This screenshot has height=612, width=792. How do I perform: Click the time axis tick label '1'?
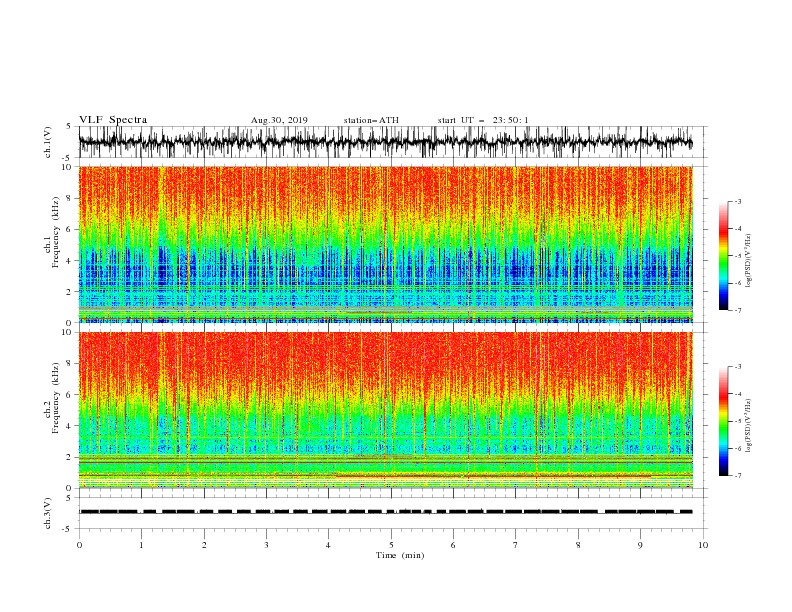pos(141,545)
